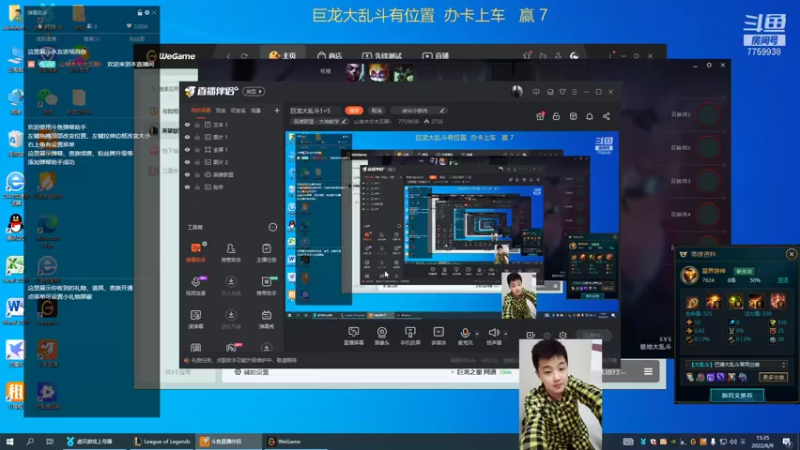This screenshot has height=450, width=800.
Task: Open the notification bell icon
Action: (589, 116)
